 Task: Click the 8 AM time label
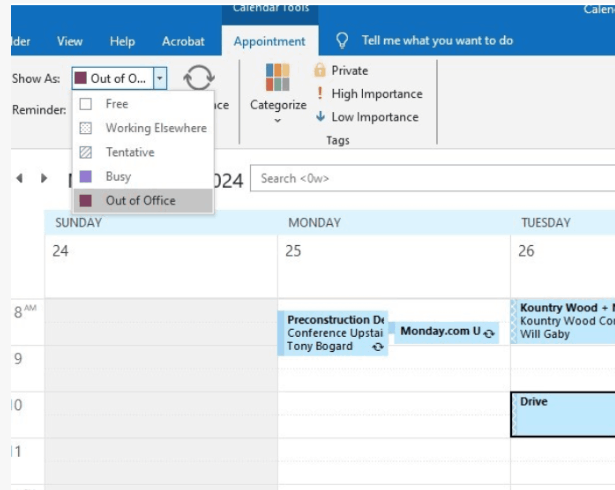pyautogui.click(x=25, y=312)
